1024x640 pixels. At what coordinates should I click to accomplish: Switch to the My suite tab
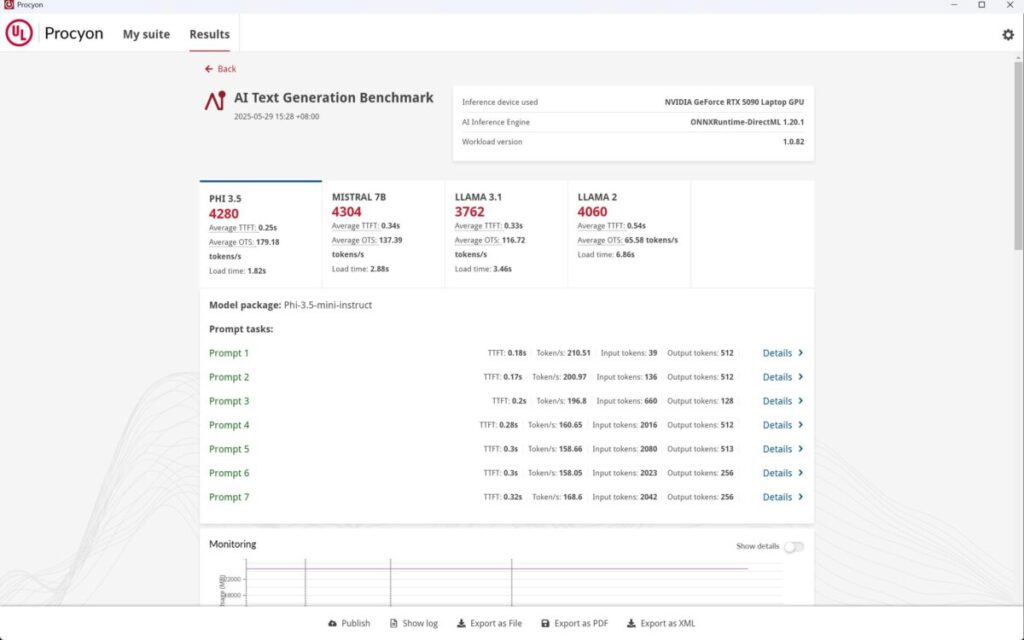point(146,34)
